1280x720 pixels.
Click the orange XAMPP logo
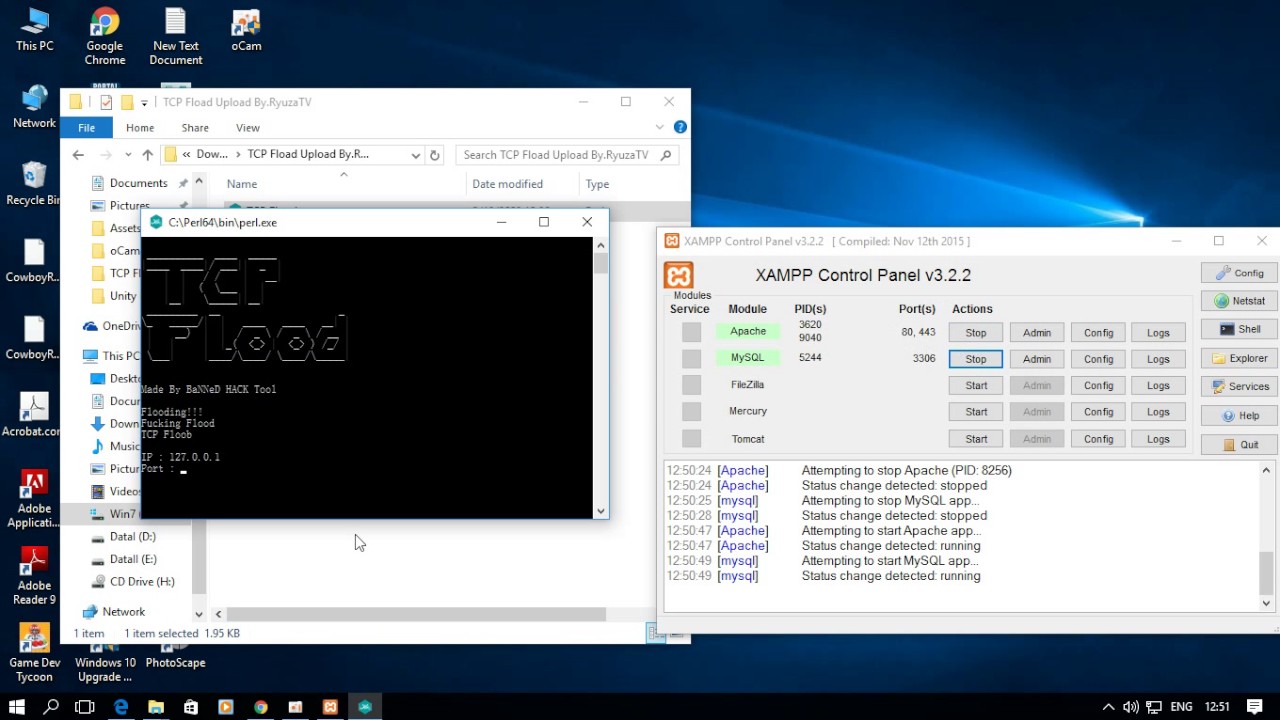pyautogui.click(x=678, y=275)
